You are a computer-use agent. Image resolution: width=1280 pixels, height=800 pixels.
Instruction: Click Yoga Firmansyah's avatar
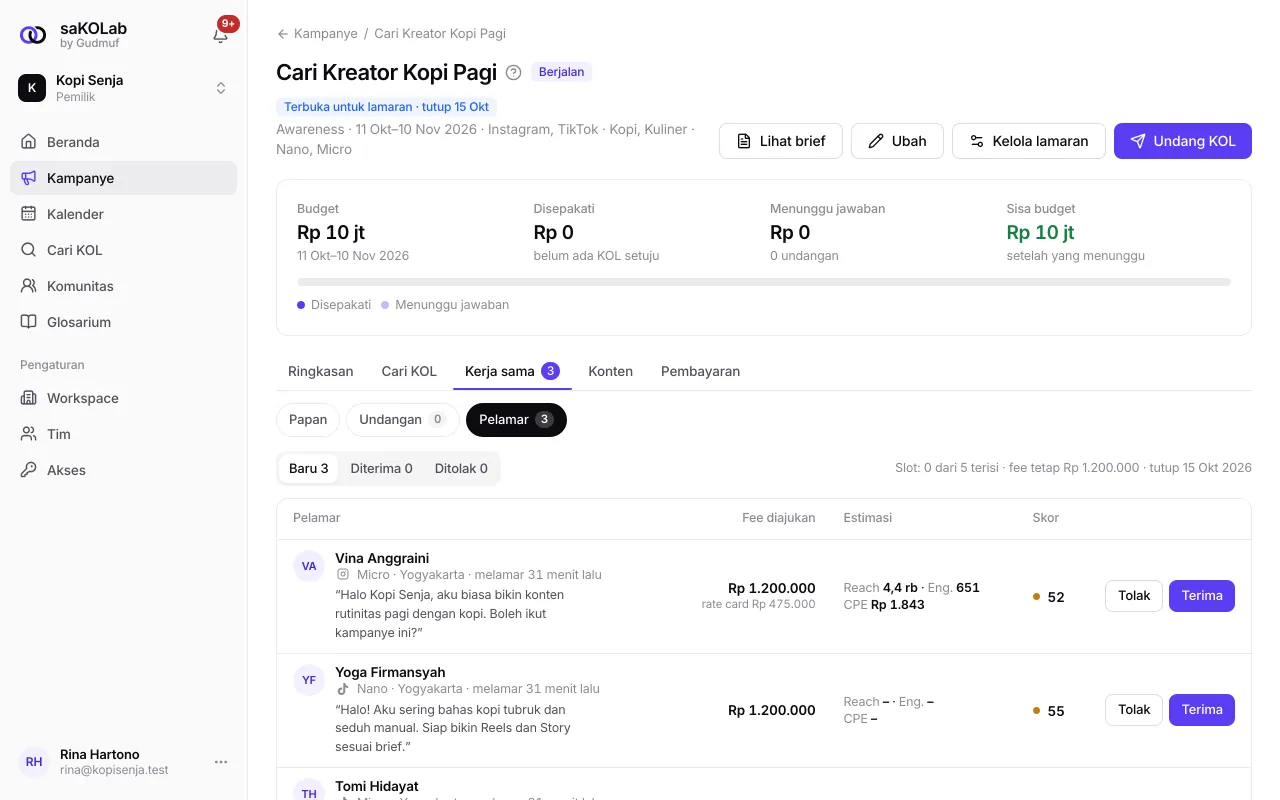[309, 680]
